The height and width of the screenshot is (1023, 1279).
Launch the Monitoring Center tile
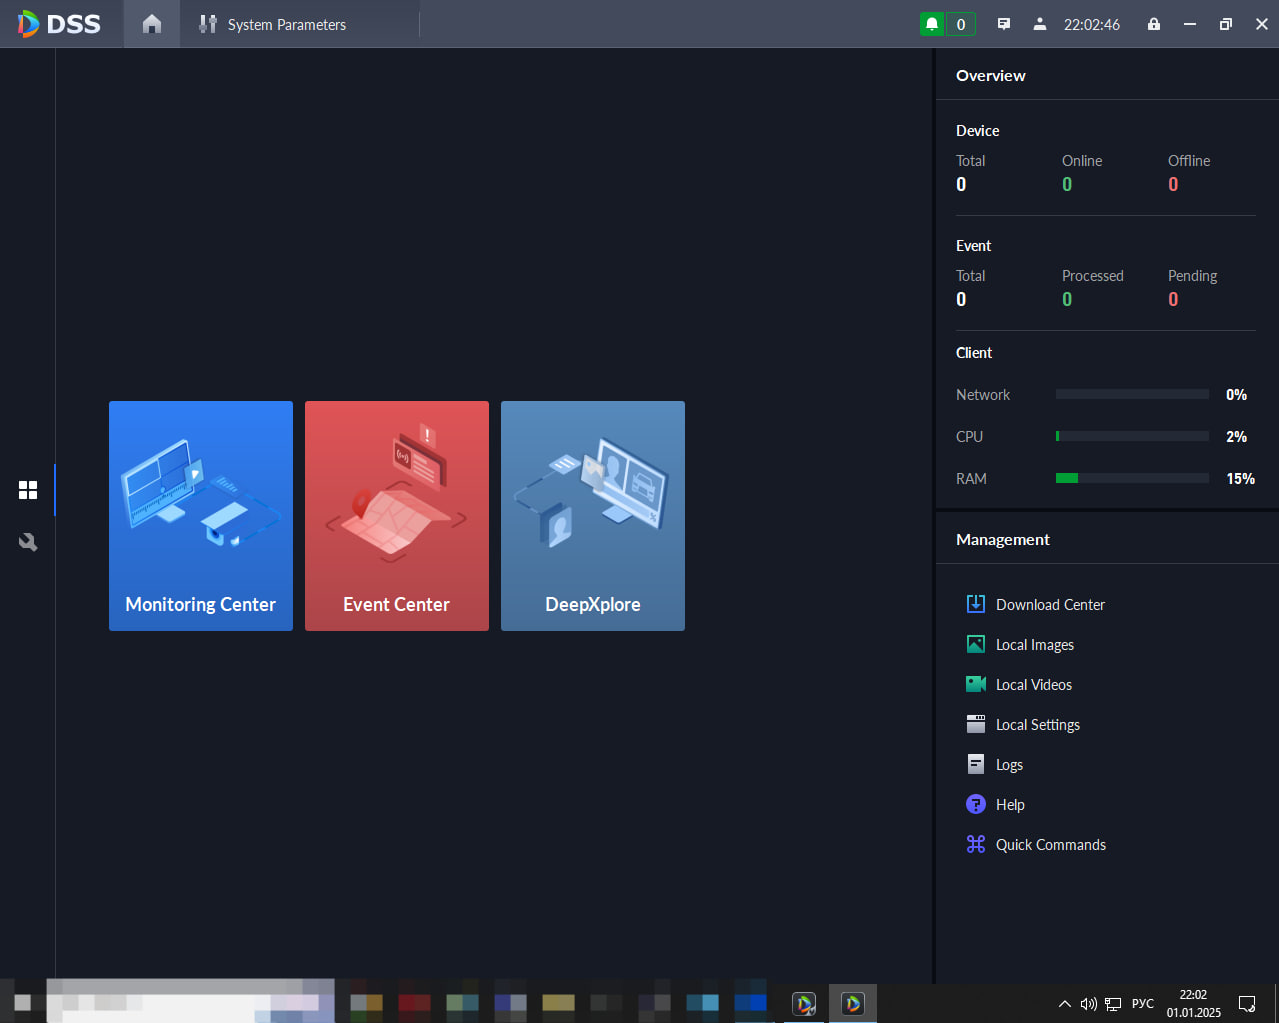click(201, 516)
